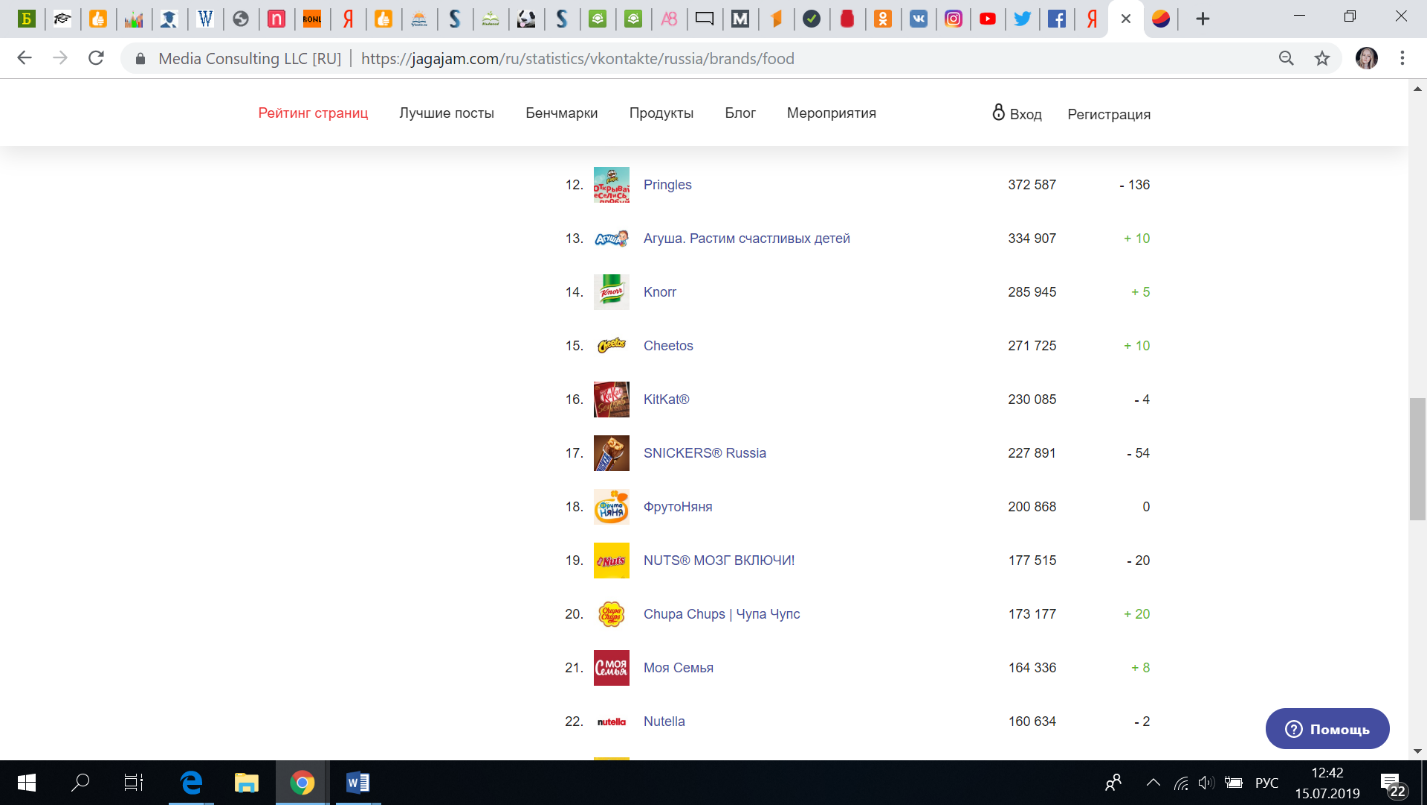Click the Nutella logo image
Screen dimensions: 1427x805
[611, 721]
